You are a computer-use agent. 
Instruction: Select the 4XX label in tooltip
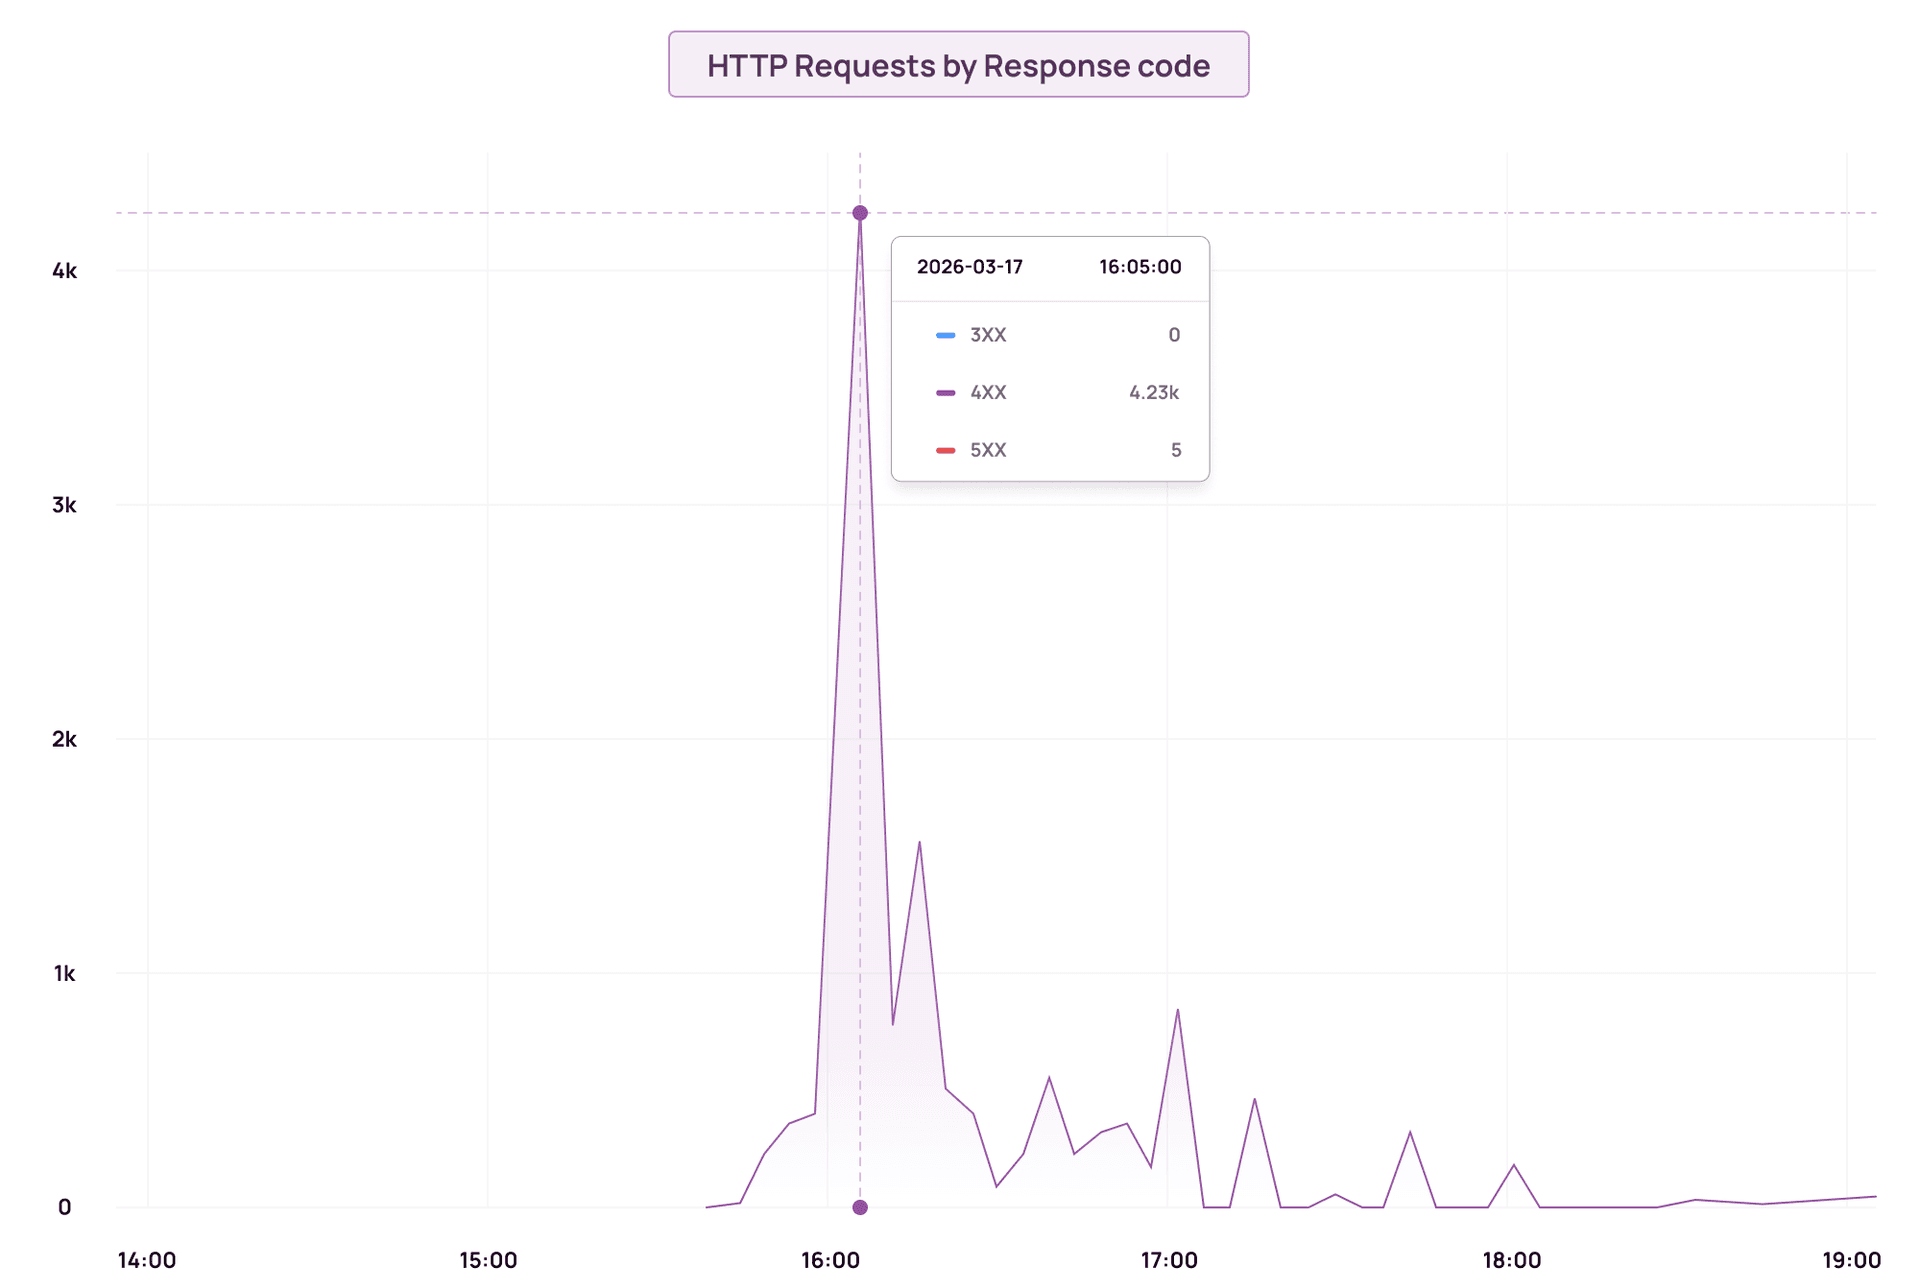tap(988, 393)
